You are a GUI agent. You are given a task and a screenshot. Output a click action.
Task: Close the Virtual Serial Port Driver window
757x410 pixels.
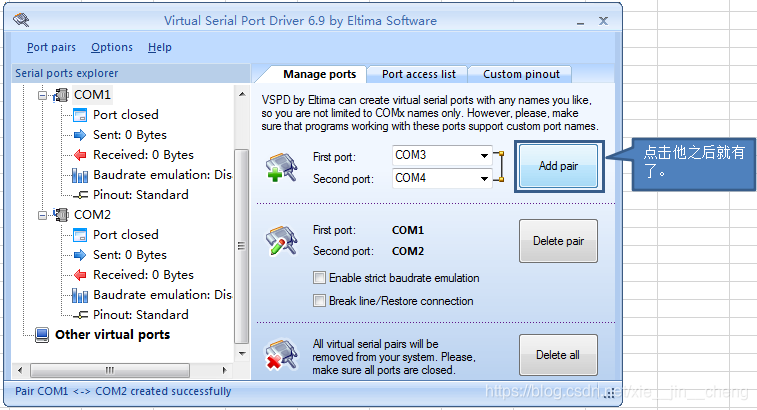[x=603, y=21]
